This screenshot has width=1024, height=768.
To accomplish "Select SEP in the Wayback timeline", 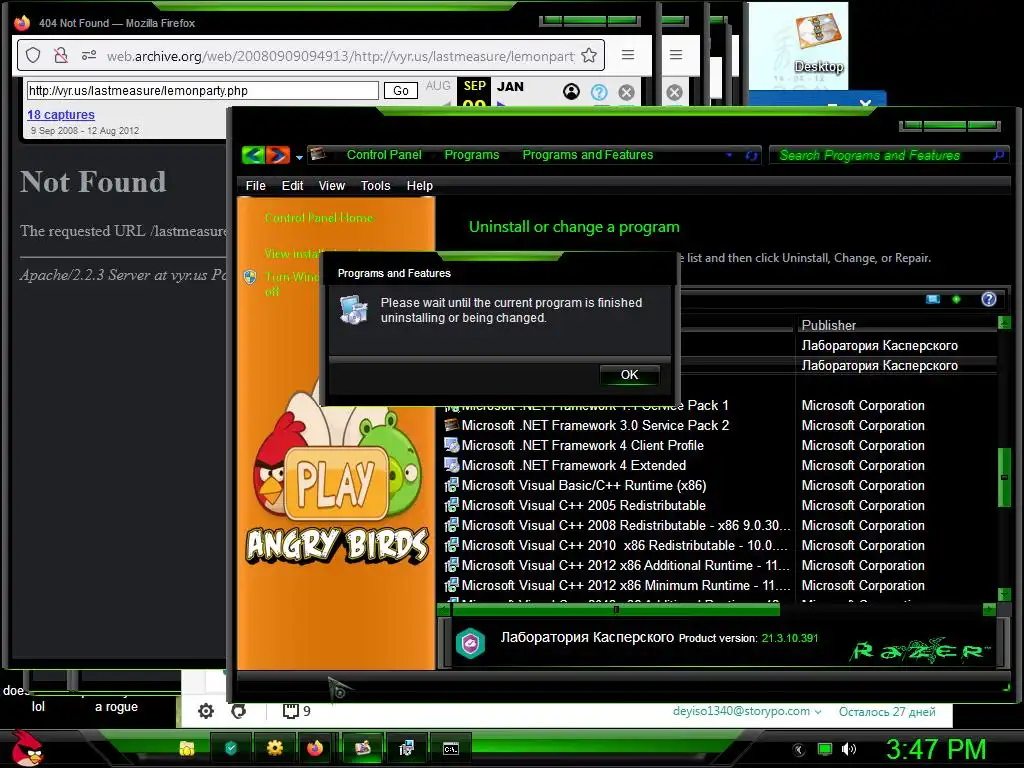I will point(475,86).
